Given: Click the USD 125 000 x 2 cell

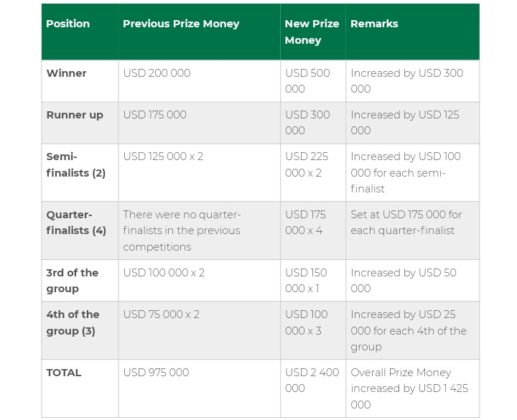Looking at the screenshot, I should coord(163,156).
